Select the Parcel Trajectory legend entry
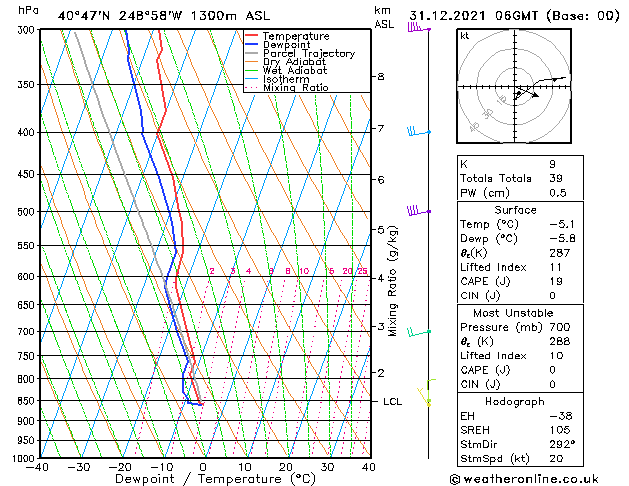This screenshot has width=629, height=486. pyautogui.click(x=309, y=53)
